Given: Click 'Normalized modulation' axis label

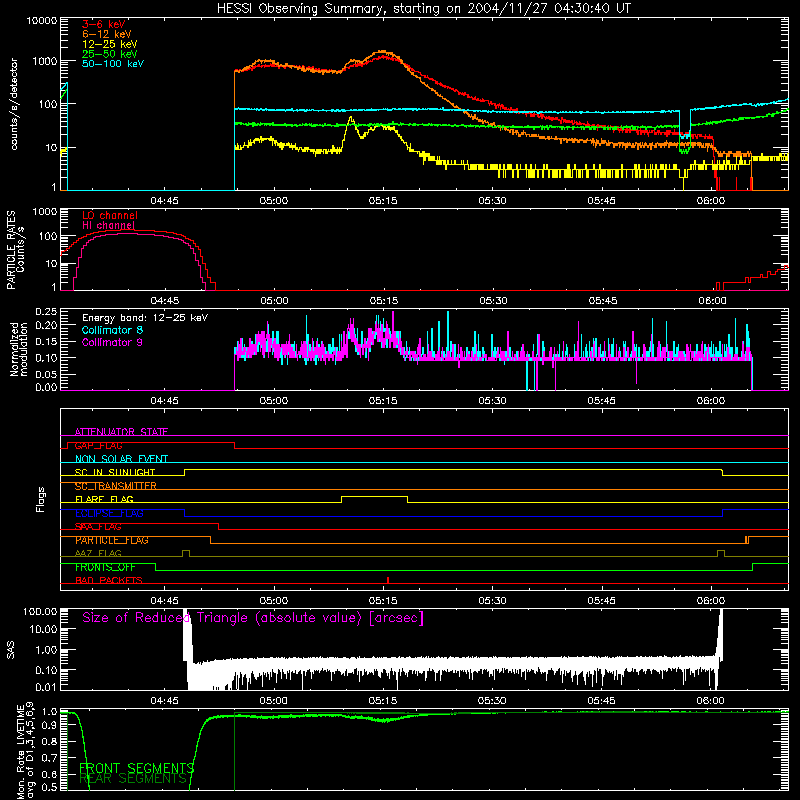Looking at the screenshot, I should [18, 349].
